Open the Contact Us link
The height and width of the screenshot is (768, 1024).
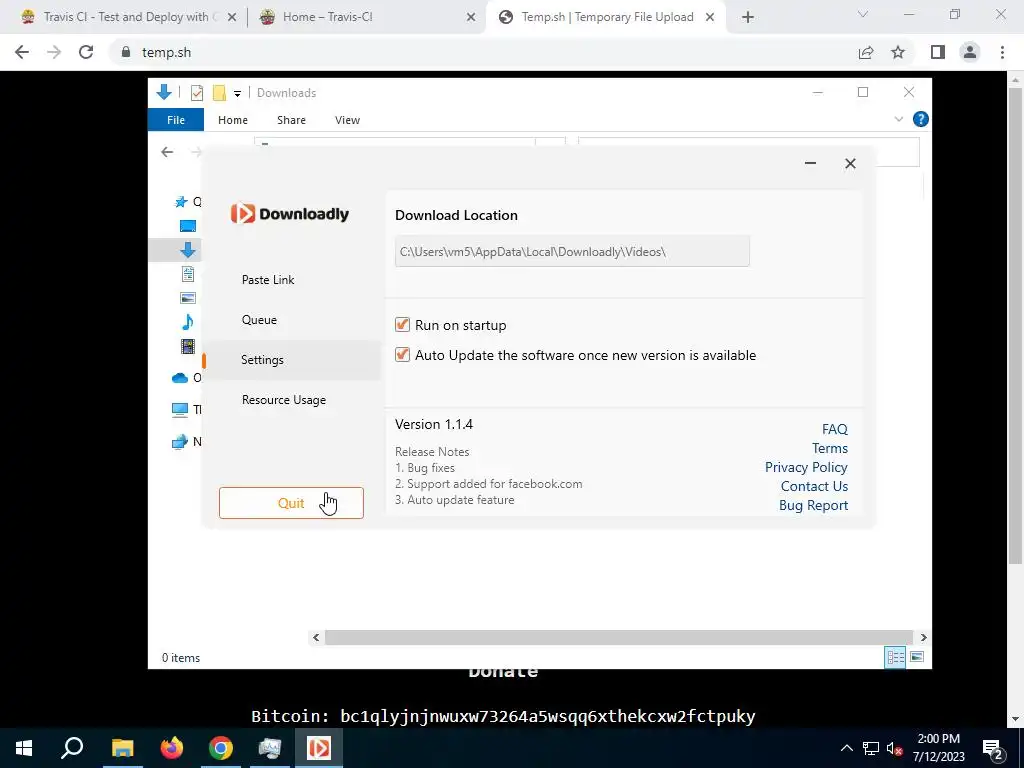tap(814, 486)
